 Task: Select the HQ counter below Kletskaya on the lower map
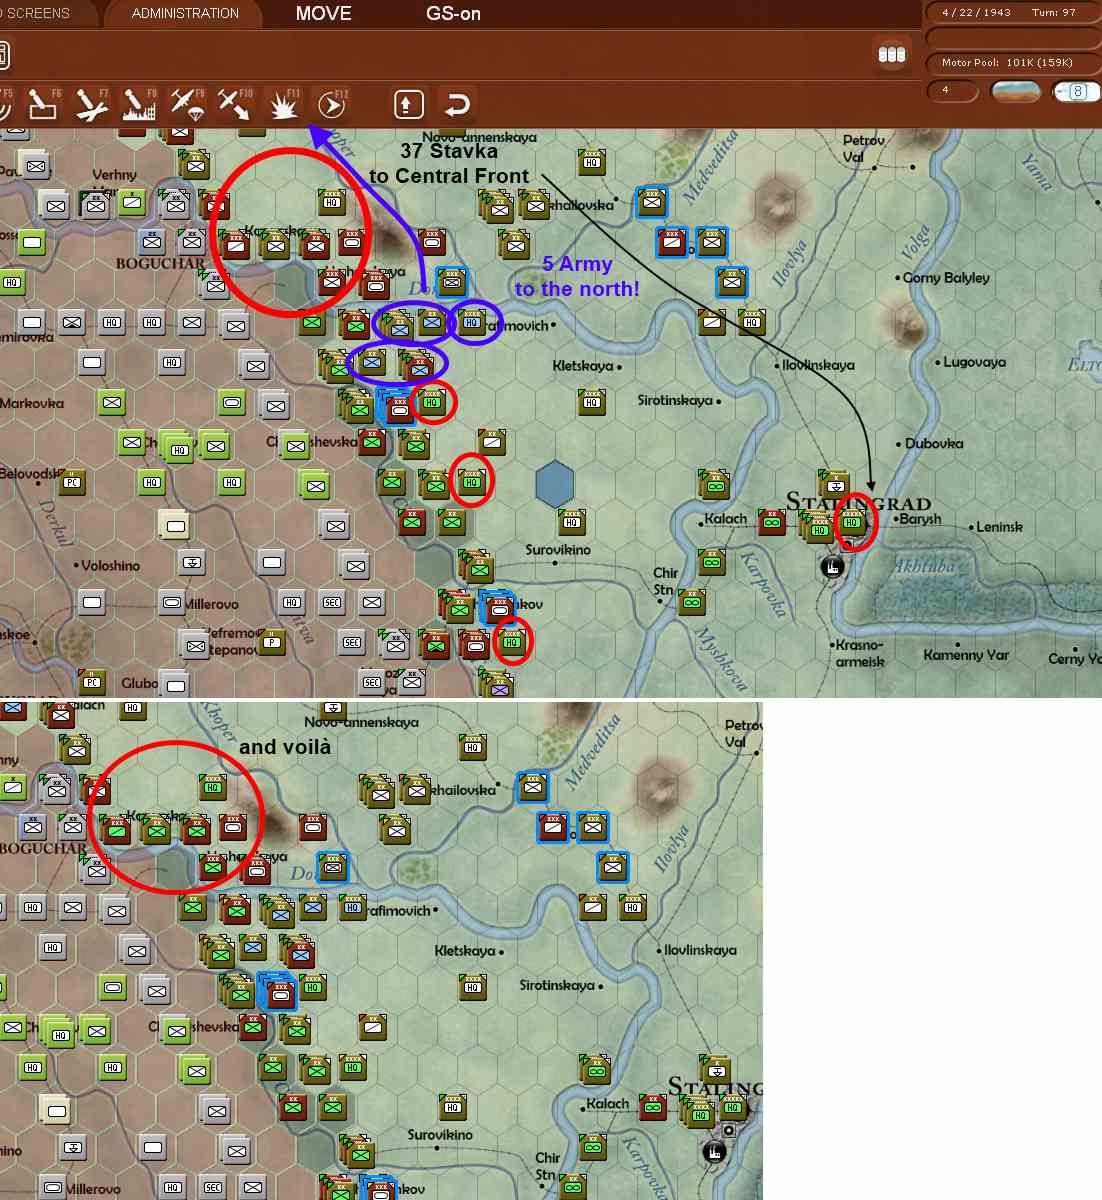473,986
